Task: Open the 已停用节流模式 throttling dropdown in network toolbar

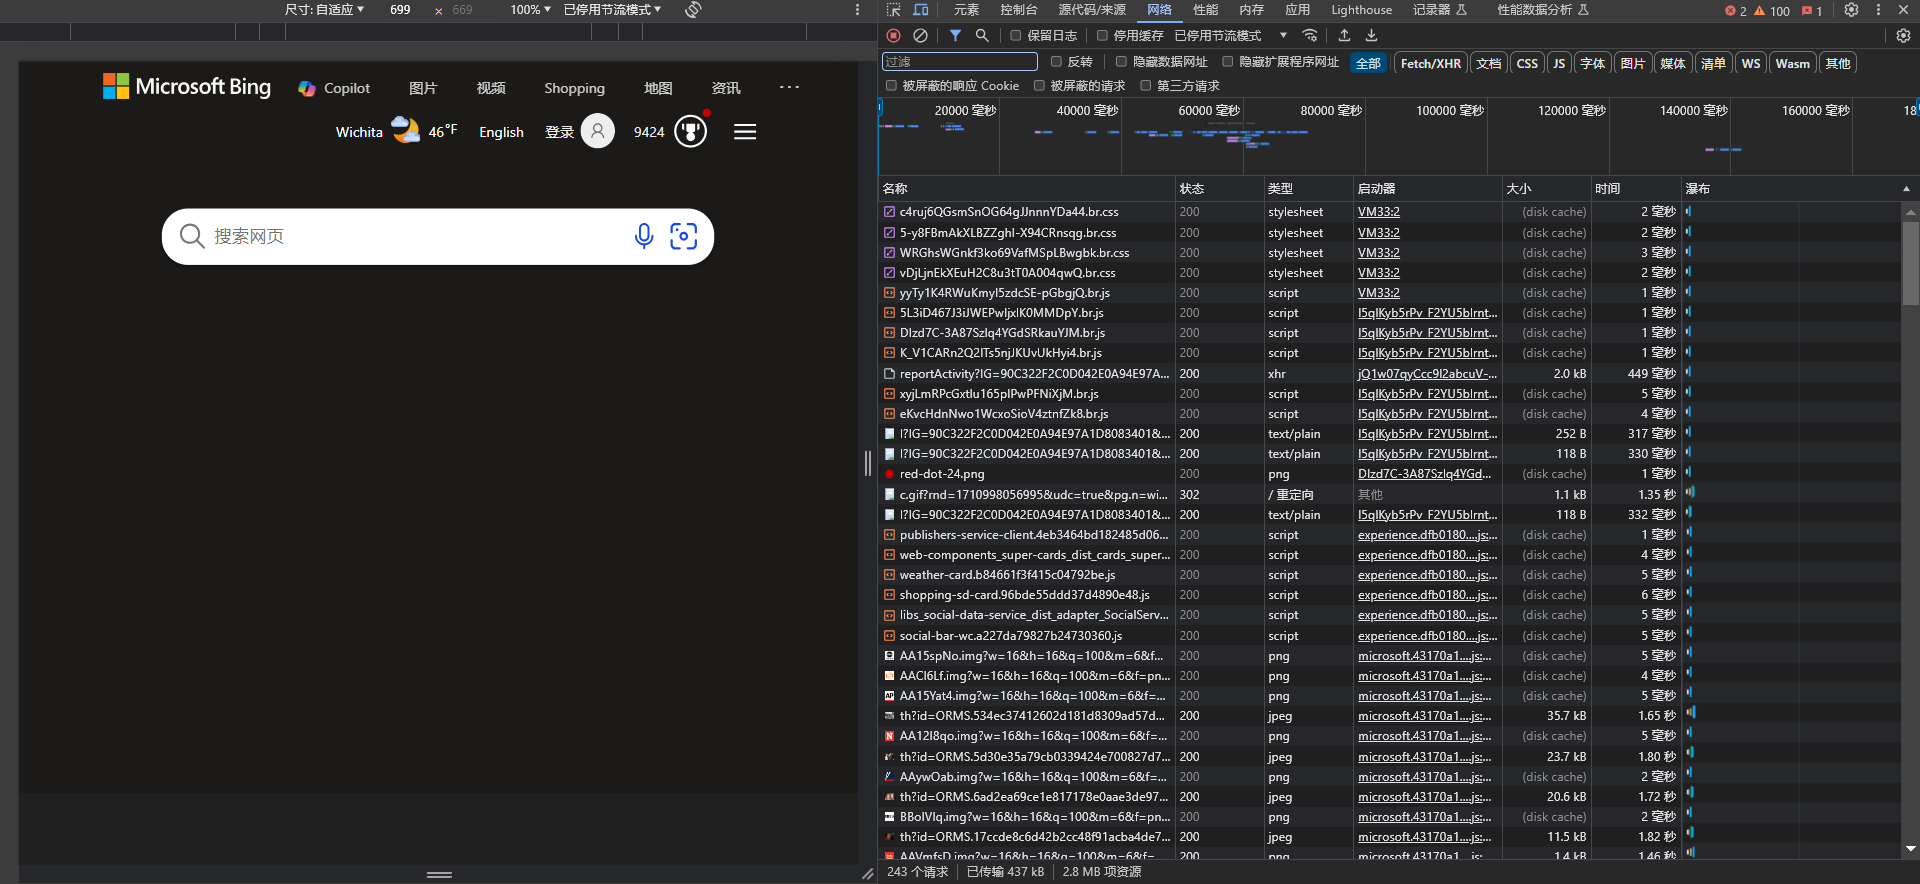Action: (1230, 36)
